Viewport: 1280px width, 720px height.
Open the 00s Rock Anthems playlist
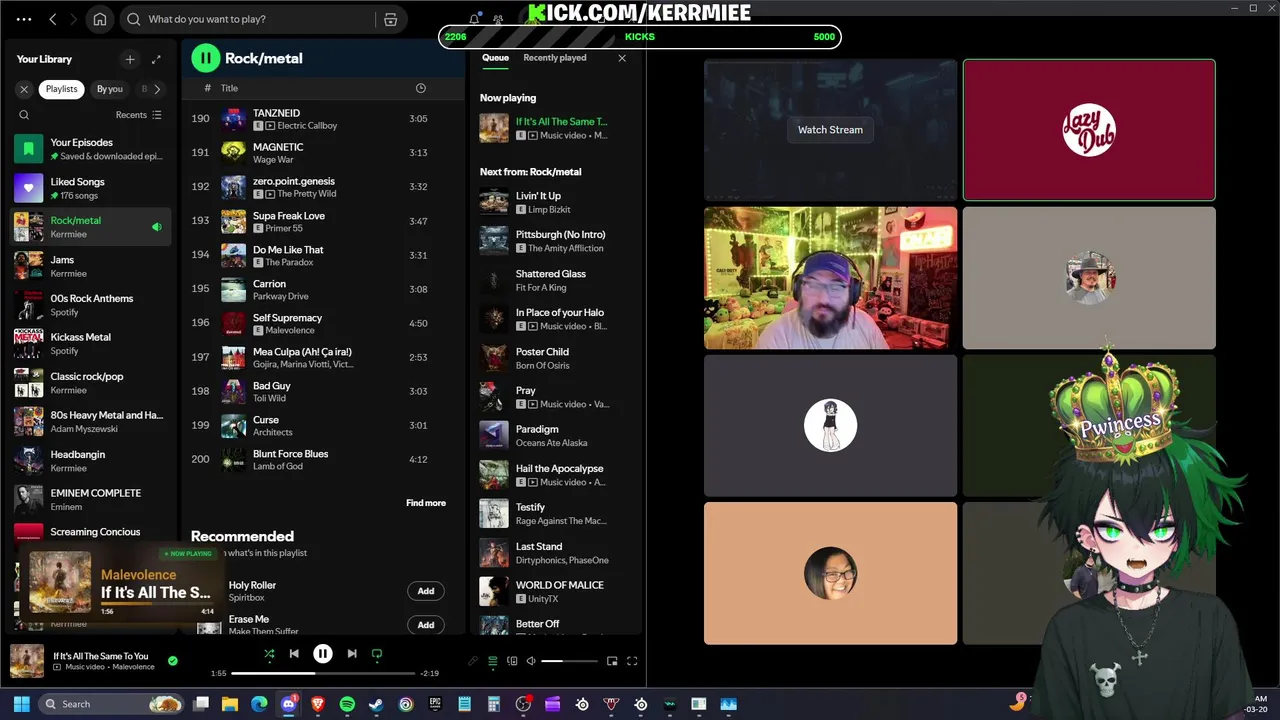click(92, 305)
